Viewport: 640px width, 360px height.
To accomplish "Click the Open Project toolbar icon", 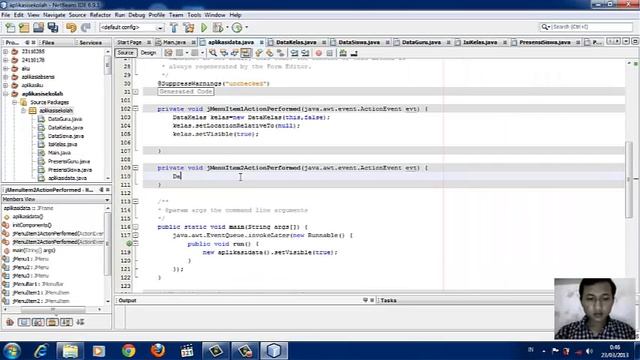I will 38,27.
